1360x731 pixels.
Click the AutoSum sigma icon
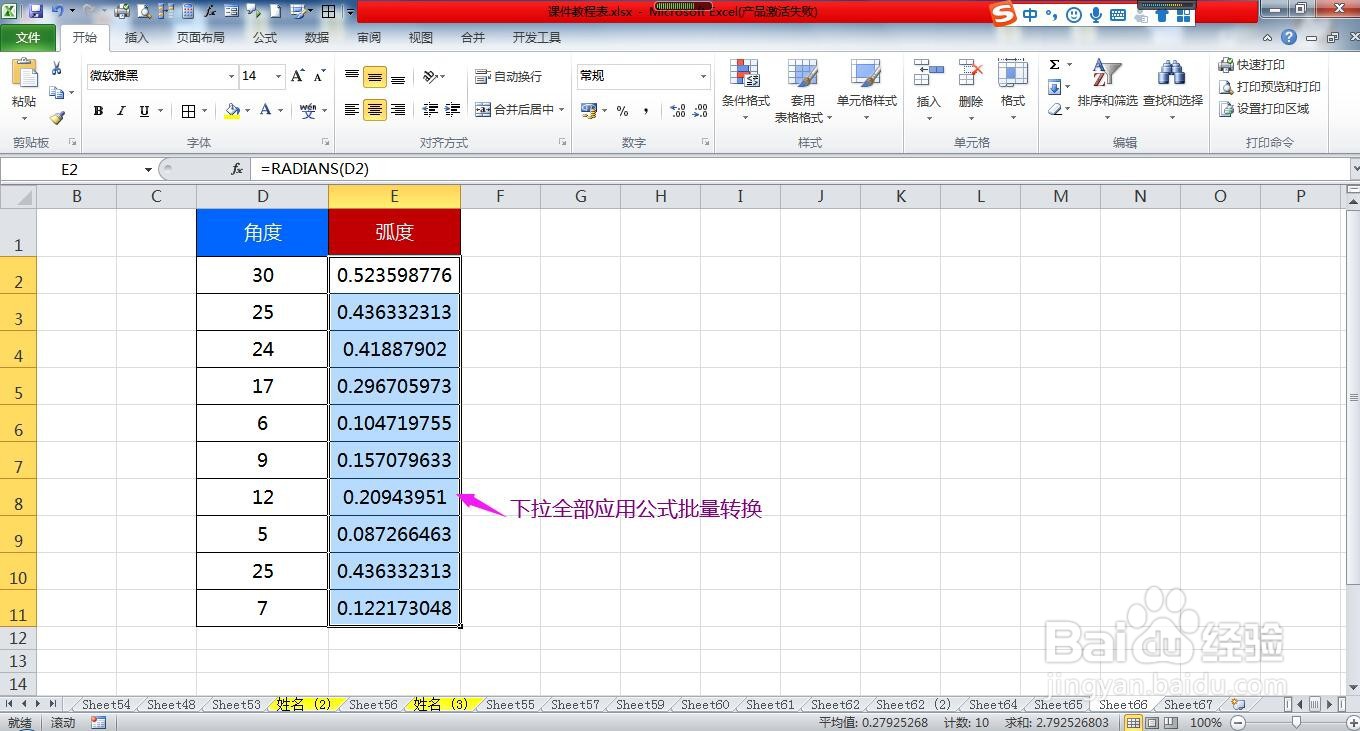click(1054, 65)
